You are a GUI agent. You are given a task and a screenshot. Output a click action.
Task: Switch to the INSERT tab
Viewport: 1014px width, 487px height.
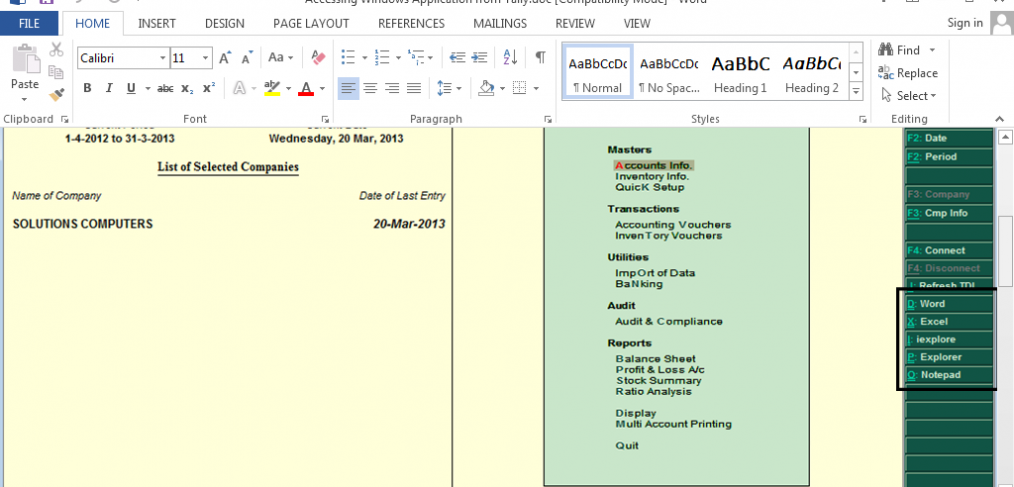[x=156, y=23]
